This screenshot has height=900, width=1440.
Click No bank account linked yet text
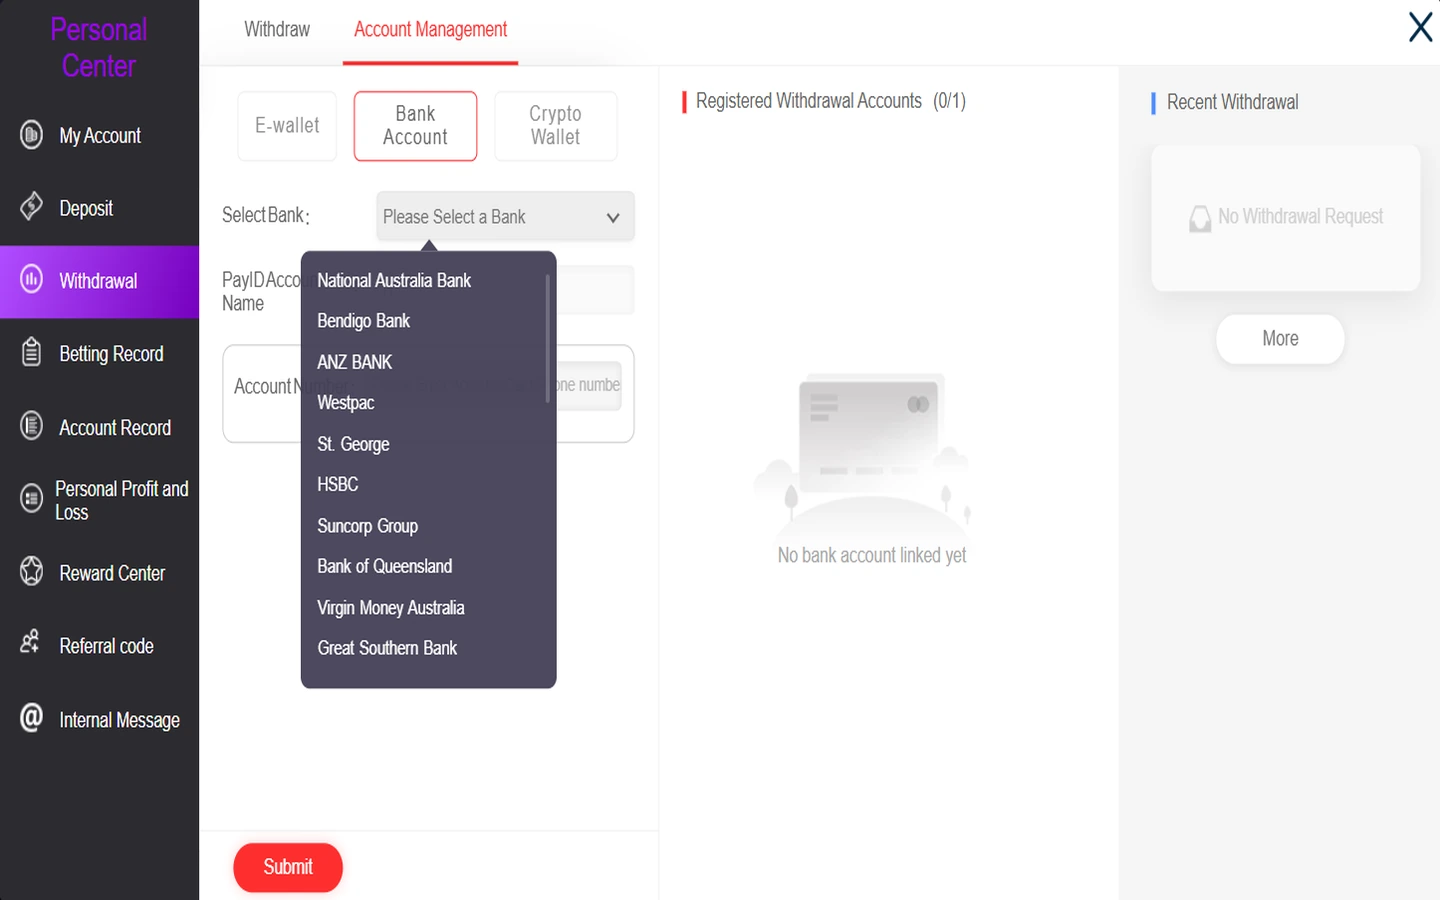pos(872,556)
